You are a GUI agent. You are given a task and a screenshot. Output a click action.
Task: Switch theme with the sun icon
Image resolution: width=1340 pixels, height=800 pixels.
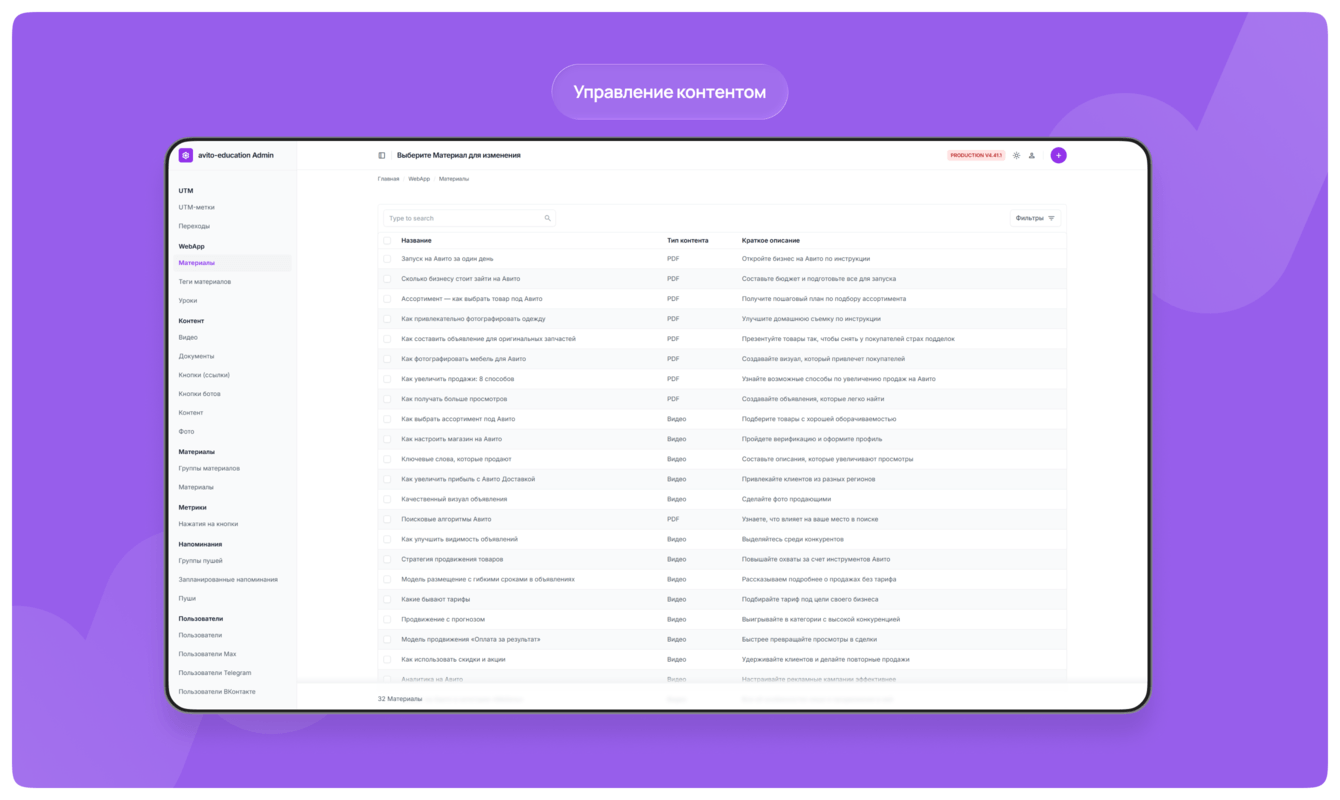click(1016, 155)
